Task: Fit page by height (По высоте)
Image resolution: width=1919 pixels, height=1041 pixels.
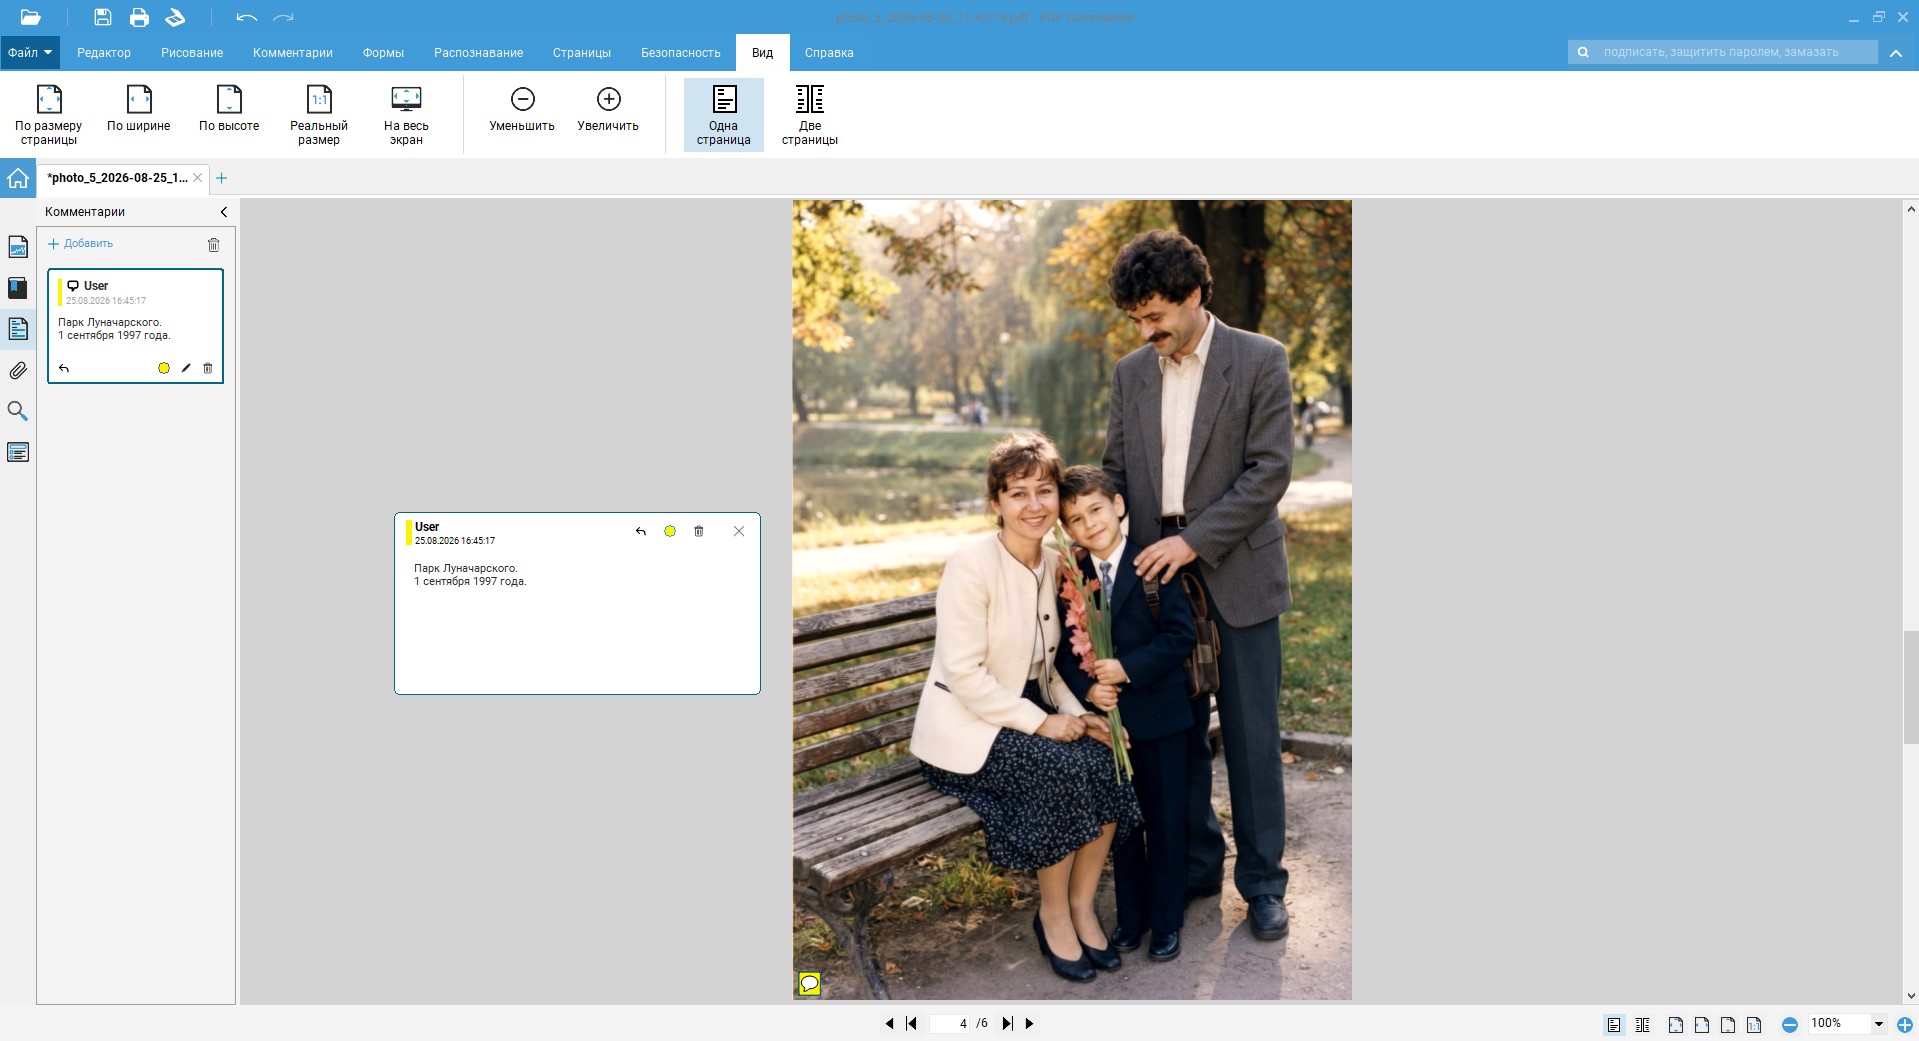Action: (x=229, y=109)
